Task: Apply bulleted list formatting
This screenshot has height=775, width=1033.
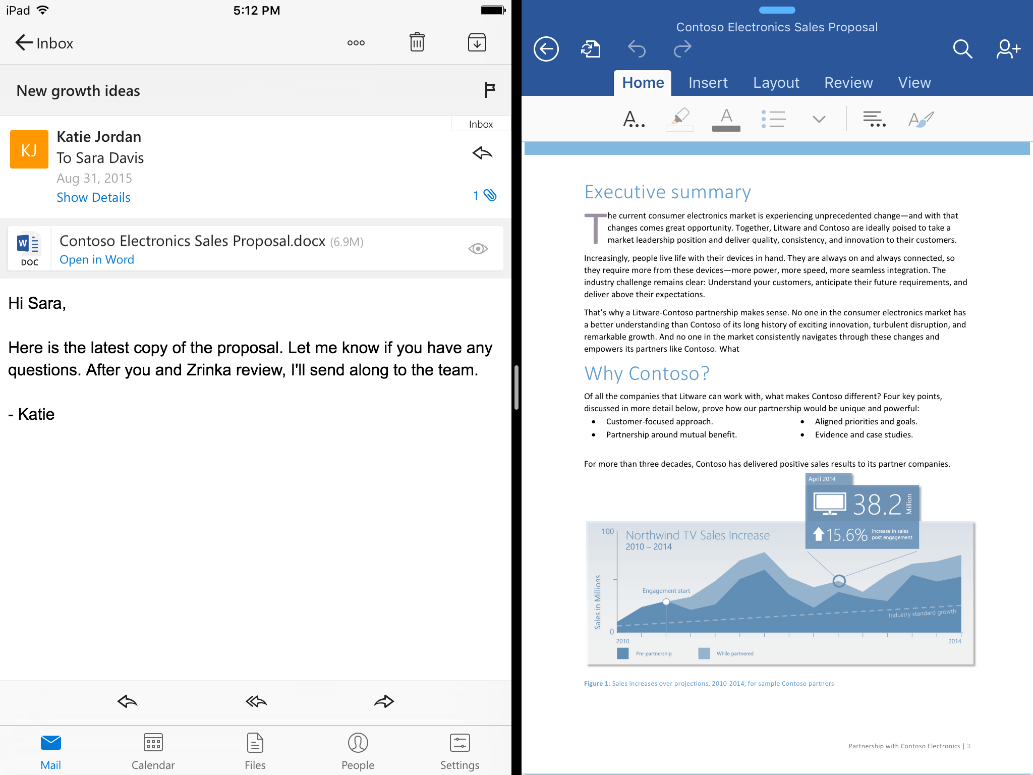Action: pyautogui.click(x=773, y=119)
